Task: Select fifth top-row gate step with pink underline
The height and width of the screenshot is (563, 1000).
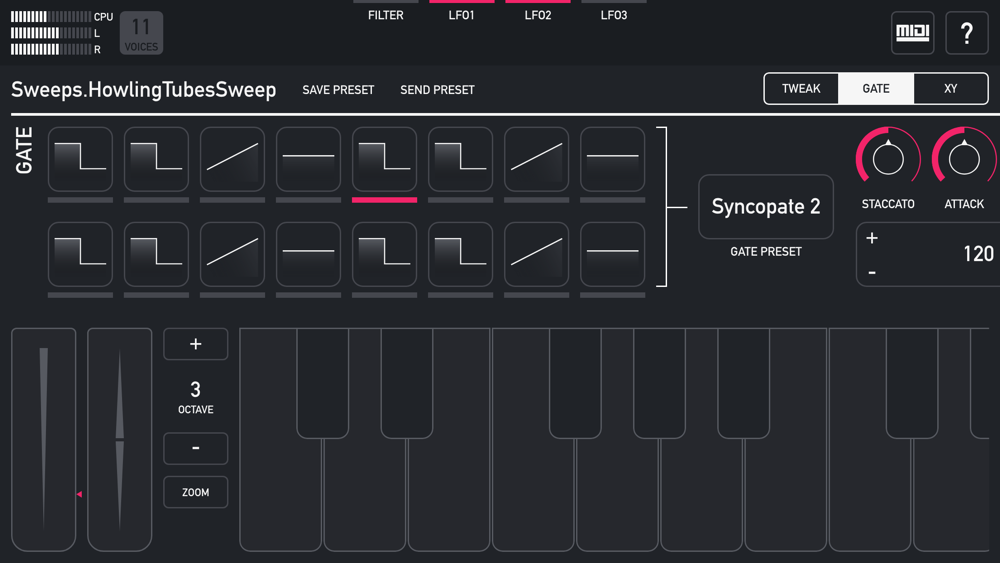Action: 385,159
